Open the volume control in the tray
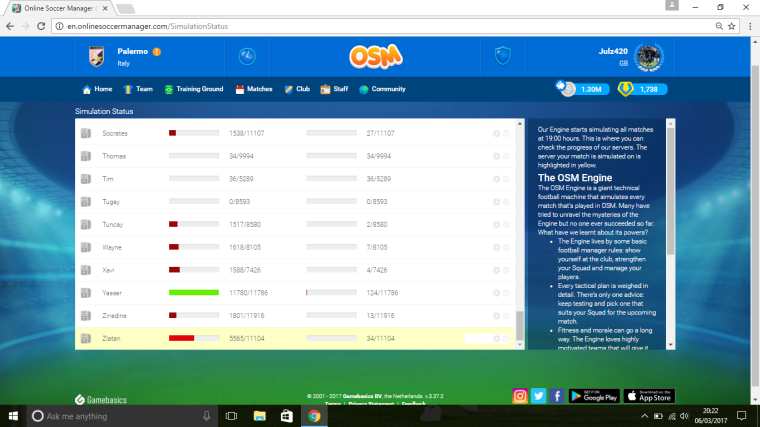The image size is (760, 427). tap(684, 416)
